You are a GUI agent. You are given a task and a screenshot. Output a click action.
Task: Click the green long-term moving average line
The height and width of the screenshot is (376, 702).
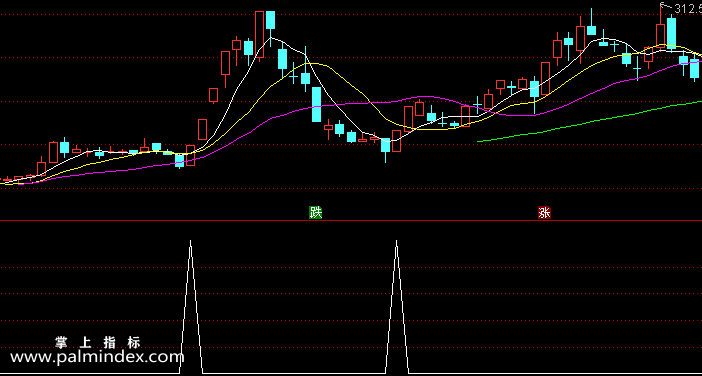pos(589,122)
